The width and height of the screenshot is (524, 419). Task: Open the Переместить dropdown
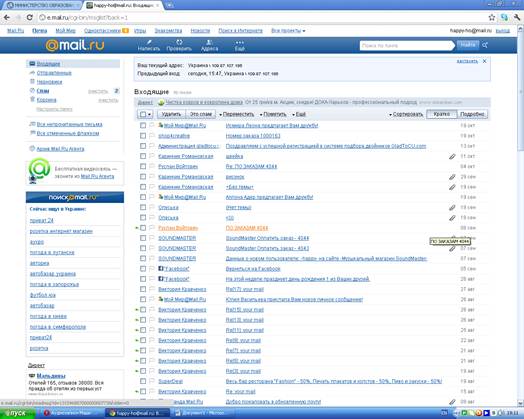[x=237, y=114]
